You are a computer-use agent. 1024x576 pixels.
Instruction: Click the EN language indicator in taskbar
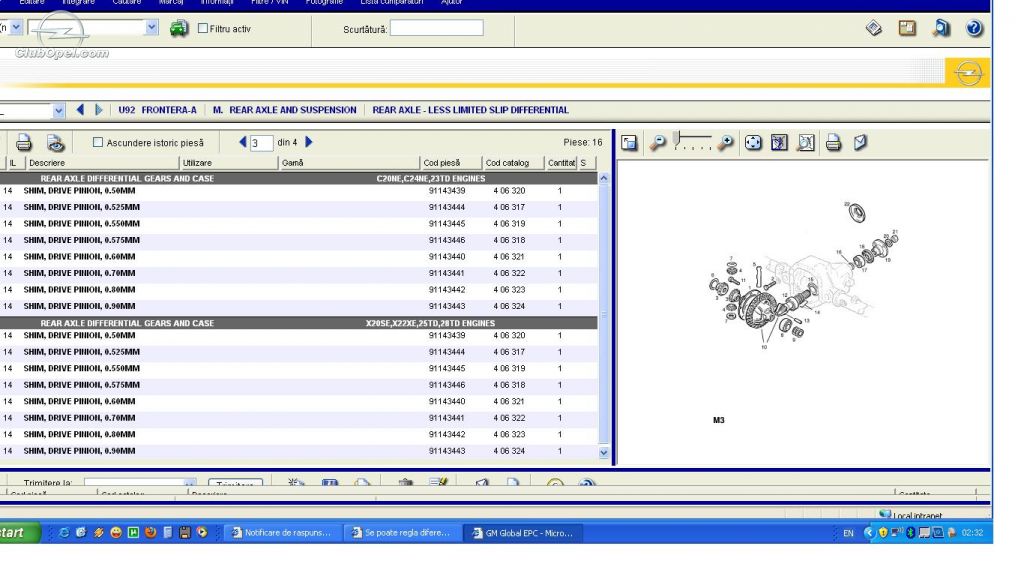click(x=848, y=534)
